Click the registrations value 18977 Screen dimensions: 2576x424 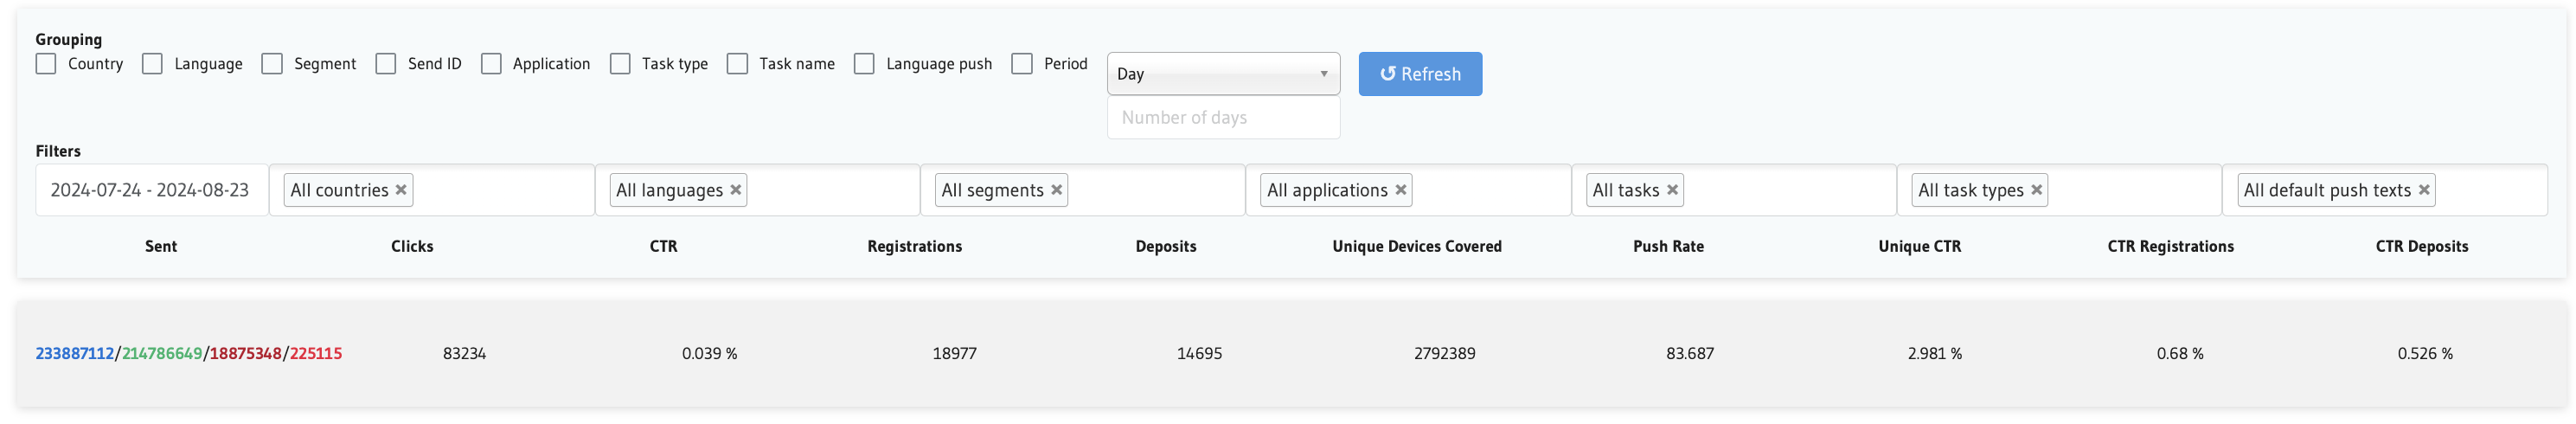(x=954, y=353)
